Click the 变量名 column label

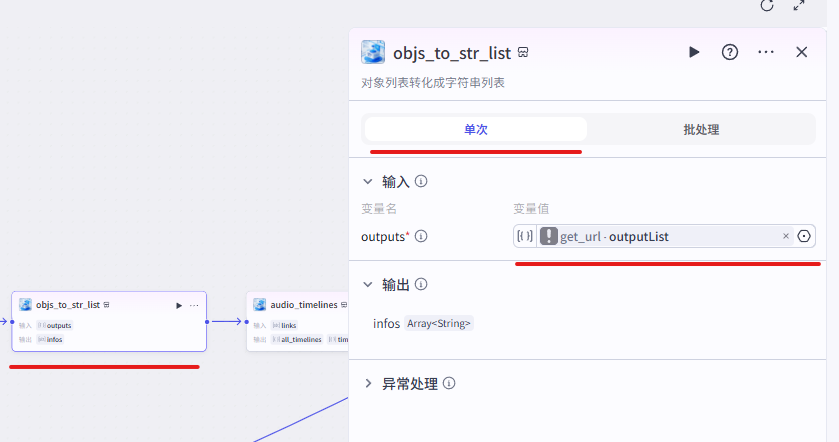click(x=379, y=208)
